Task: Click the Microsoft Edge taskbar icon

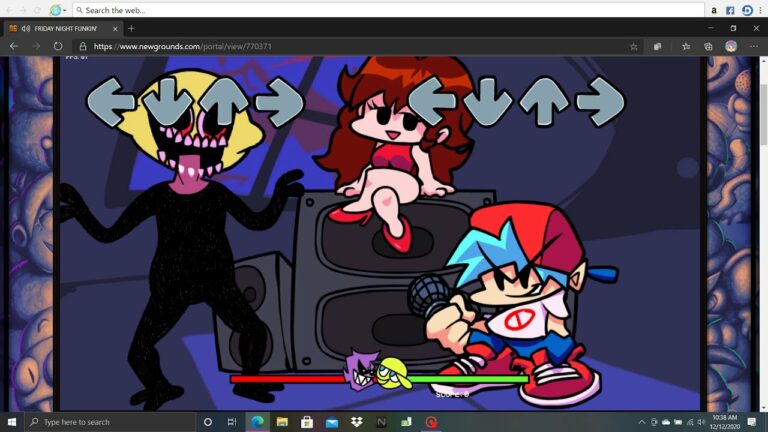Action: coord(258,422)
